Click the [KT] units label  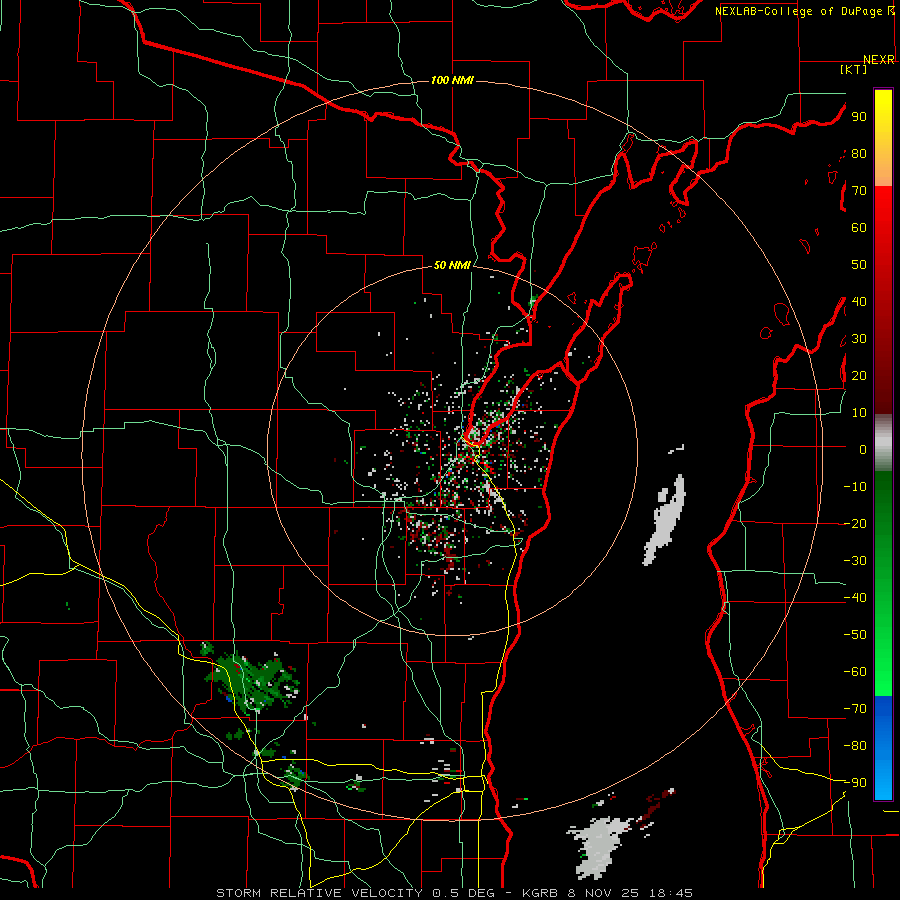point(853,69)
